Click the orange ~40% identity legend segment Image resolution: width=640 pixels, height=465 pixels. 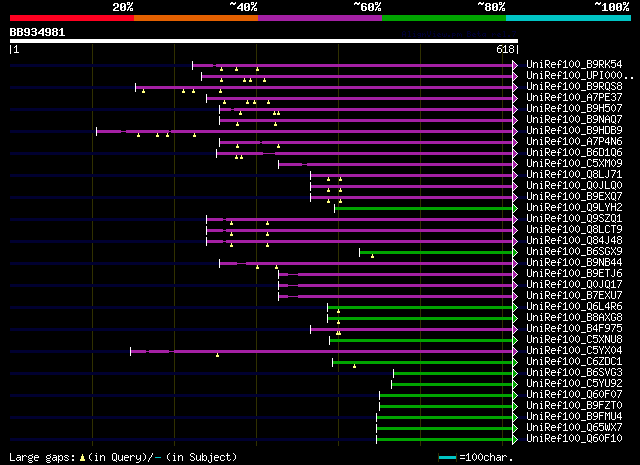[x=196, y=18]
